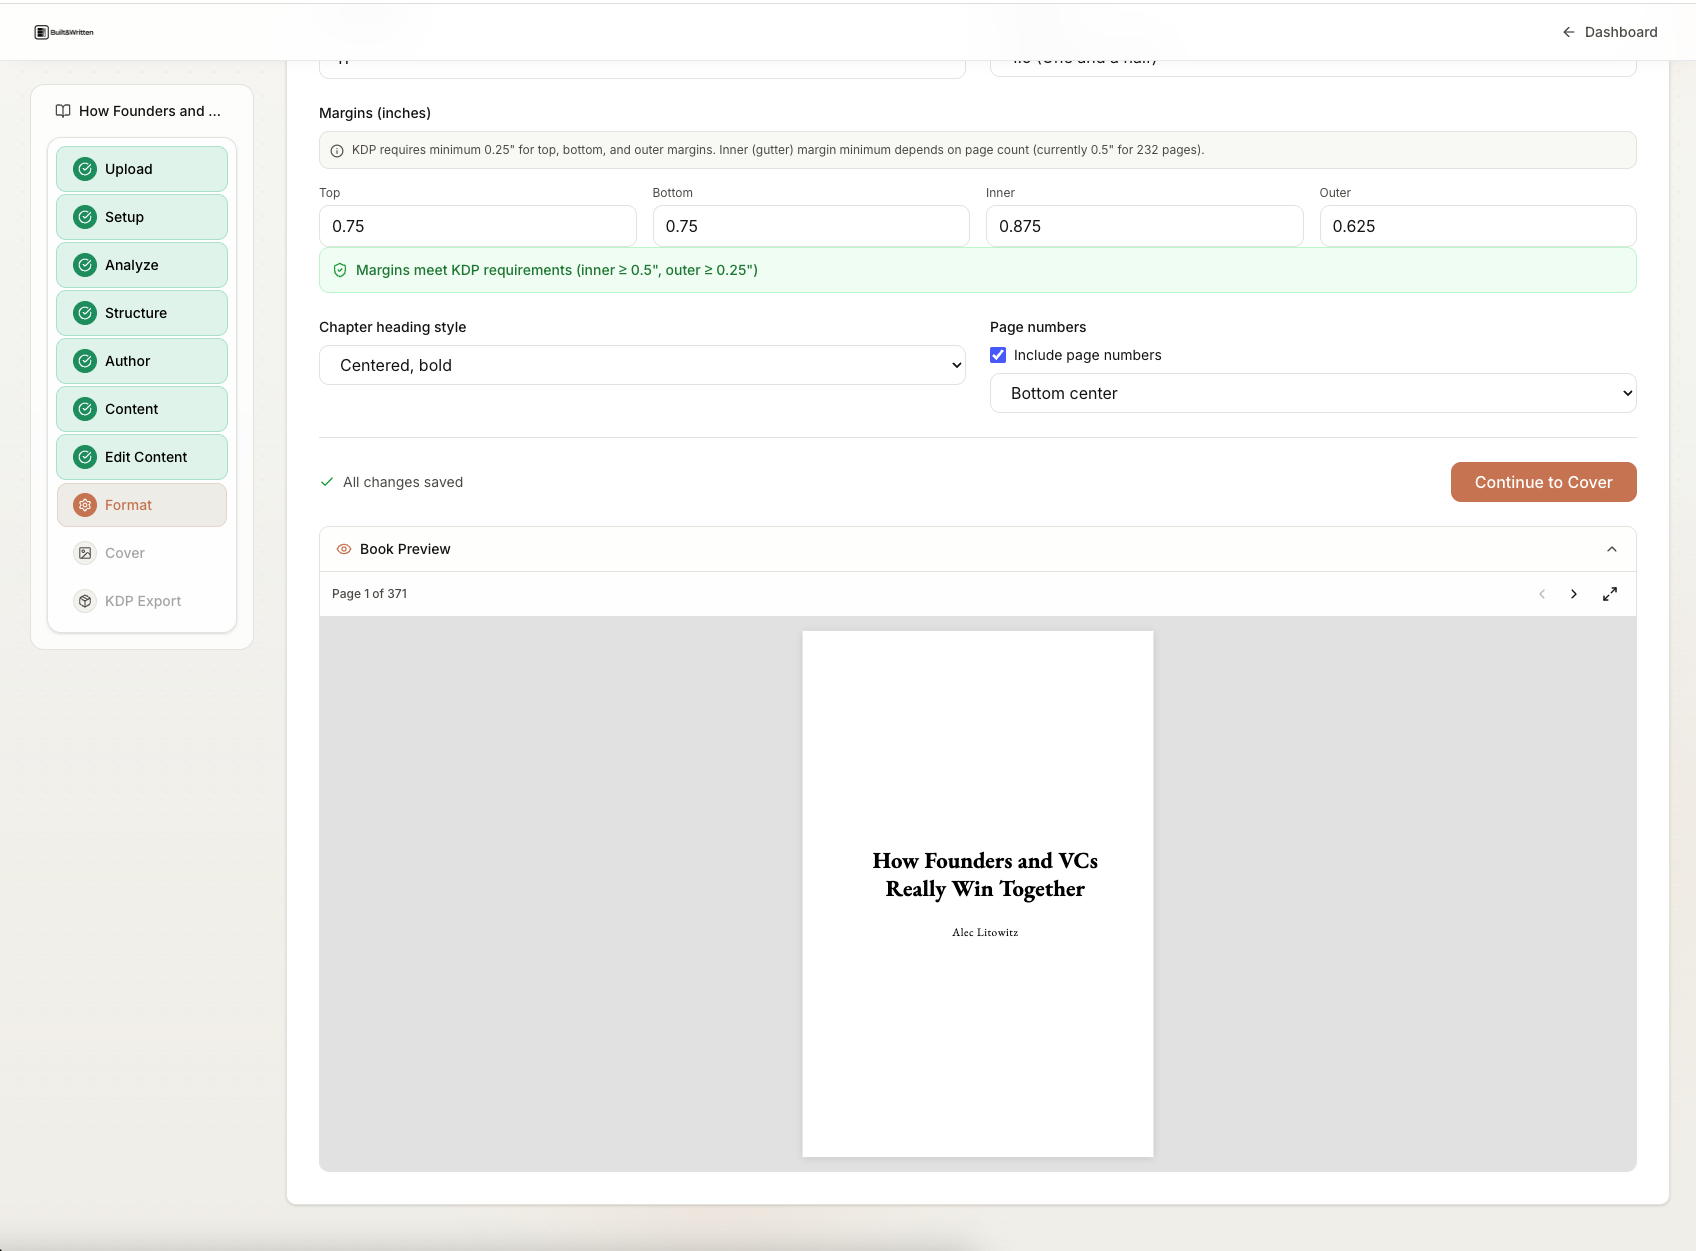The width and height of the screenshot is (1696, 1251).
Task: Click the Built&Written logo
Action: (x=64, y=32)
